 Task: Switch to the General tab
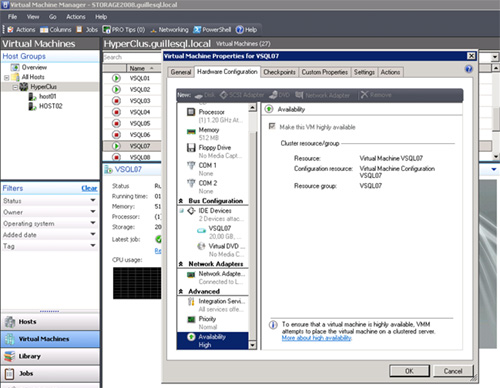pyautogui.click(x=181, y=72)
